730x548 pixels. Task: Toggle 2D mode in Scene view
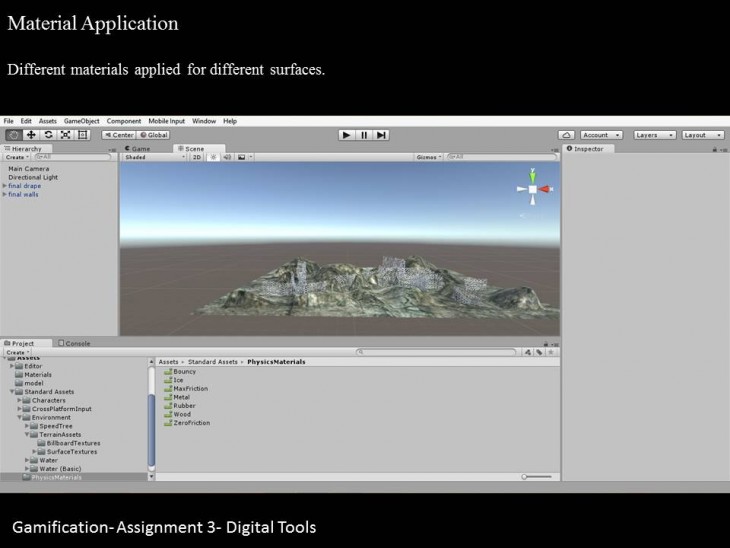pyautogui.click(x=197, y=157)
